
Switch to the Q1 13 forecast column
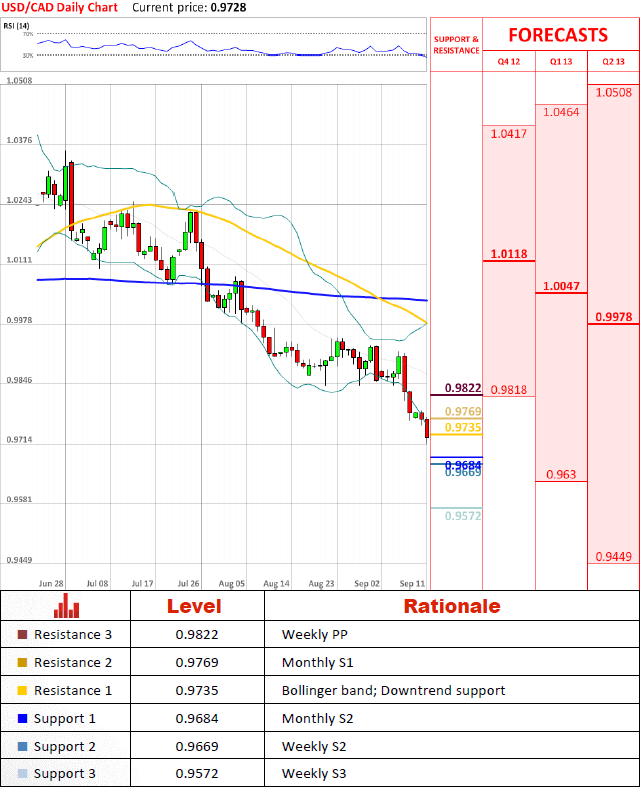(x=561, y=61)
